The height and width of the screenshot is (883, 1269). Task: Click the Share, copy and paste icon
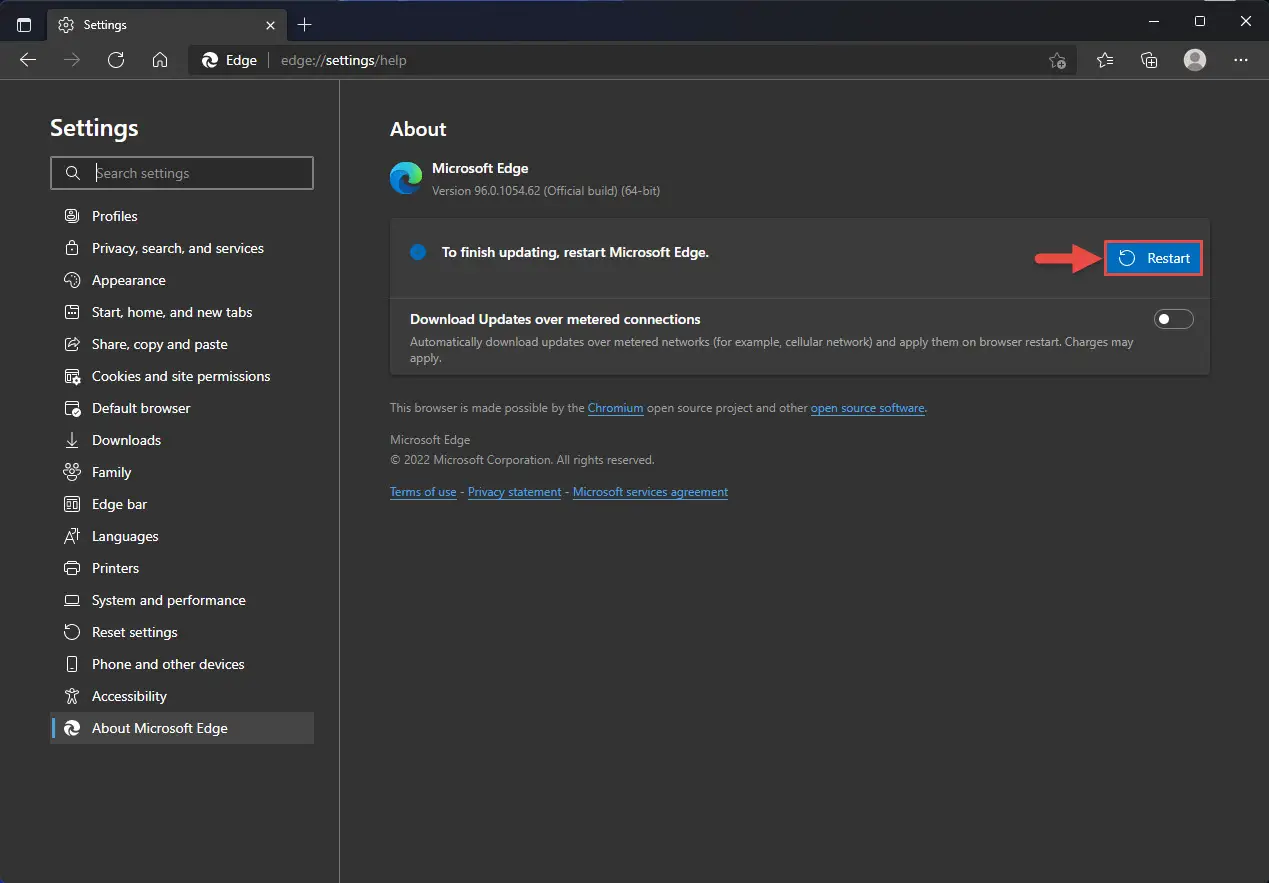(x=72, y=344)
